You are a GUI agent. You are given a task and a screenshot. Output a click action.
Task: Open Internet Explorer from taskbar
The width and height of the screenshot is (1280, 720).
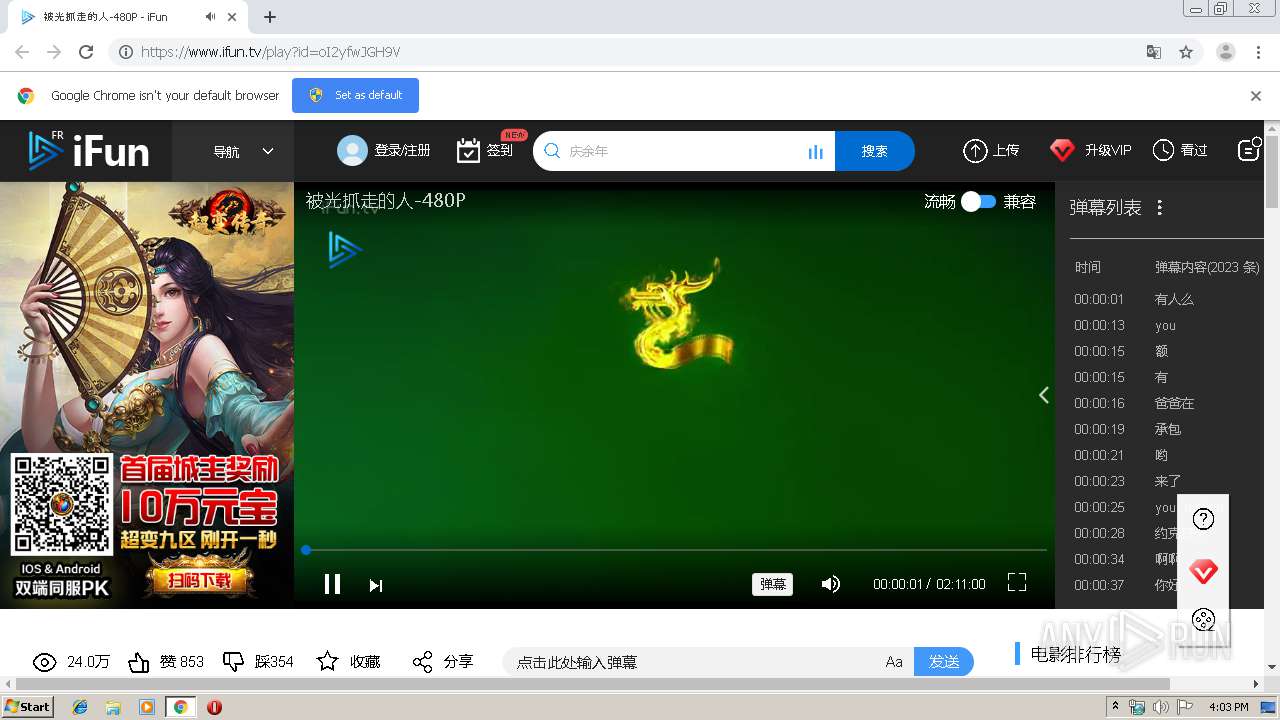tap(80, 707)
